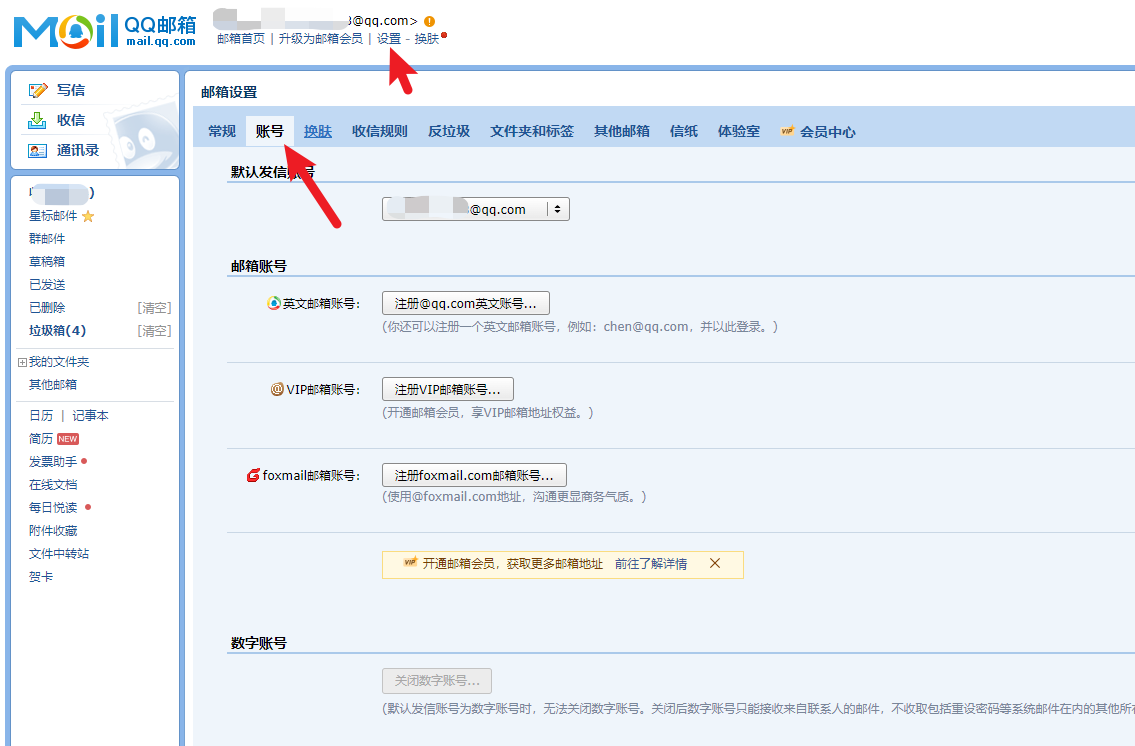Image resolution: width=1135 pixels, height=746 pixels.
Task: Switch to the 收信规则 tab
Action: coord(380,131)
